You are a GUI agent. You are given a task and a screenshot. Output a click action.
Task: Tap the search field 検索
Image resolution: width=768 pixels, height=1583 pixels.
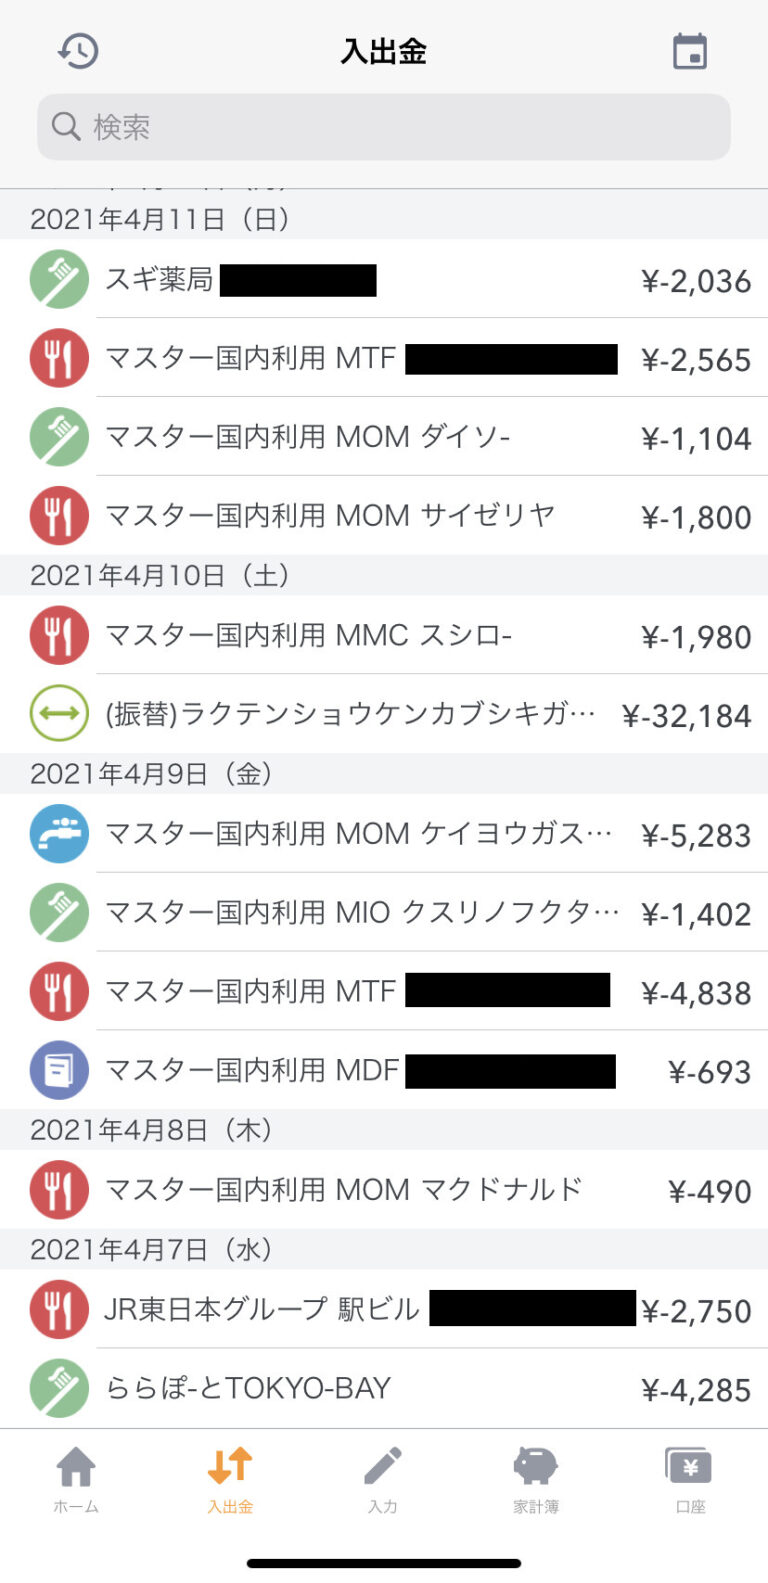pyautogui.click(x=384, y=127)
